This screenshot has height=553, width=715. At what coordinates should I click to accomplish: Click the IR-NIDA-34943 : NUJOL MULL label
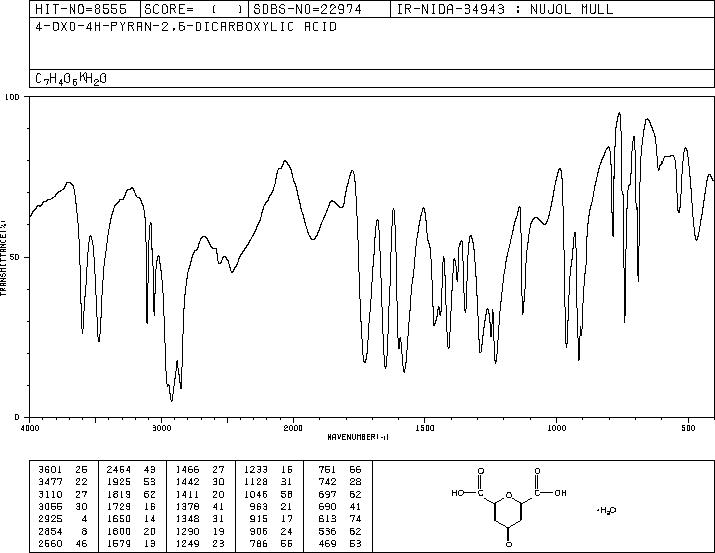(505, 9)
